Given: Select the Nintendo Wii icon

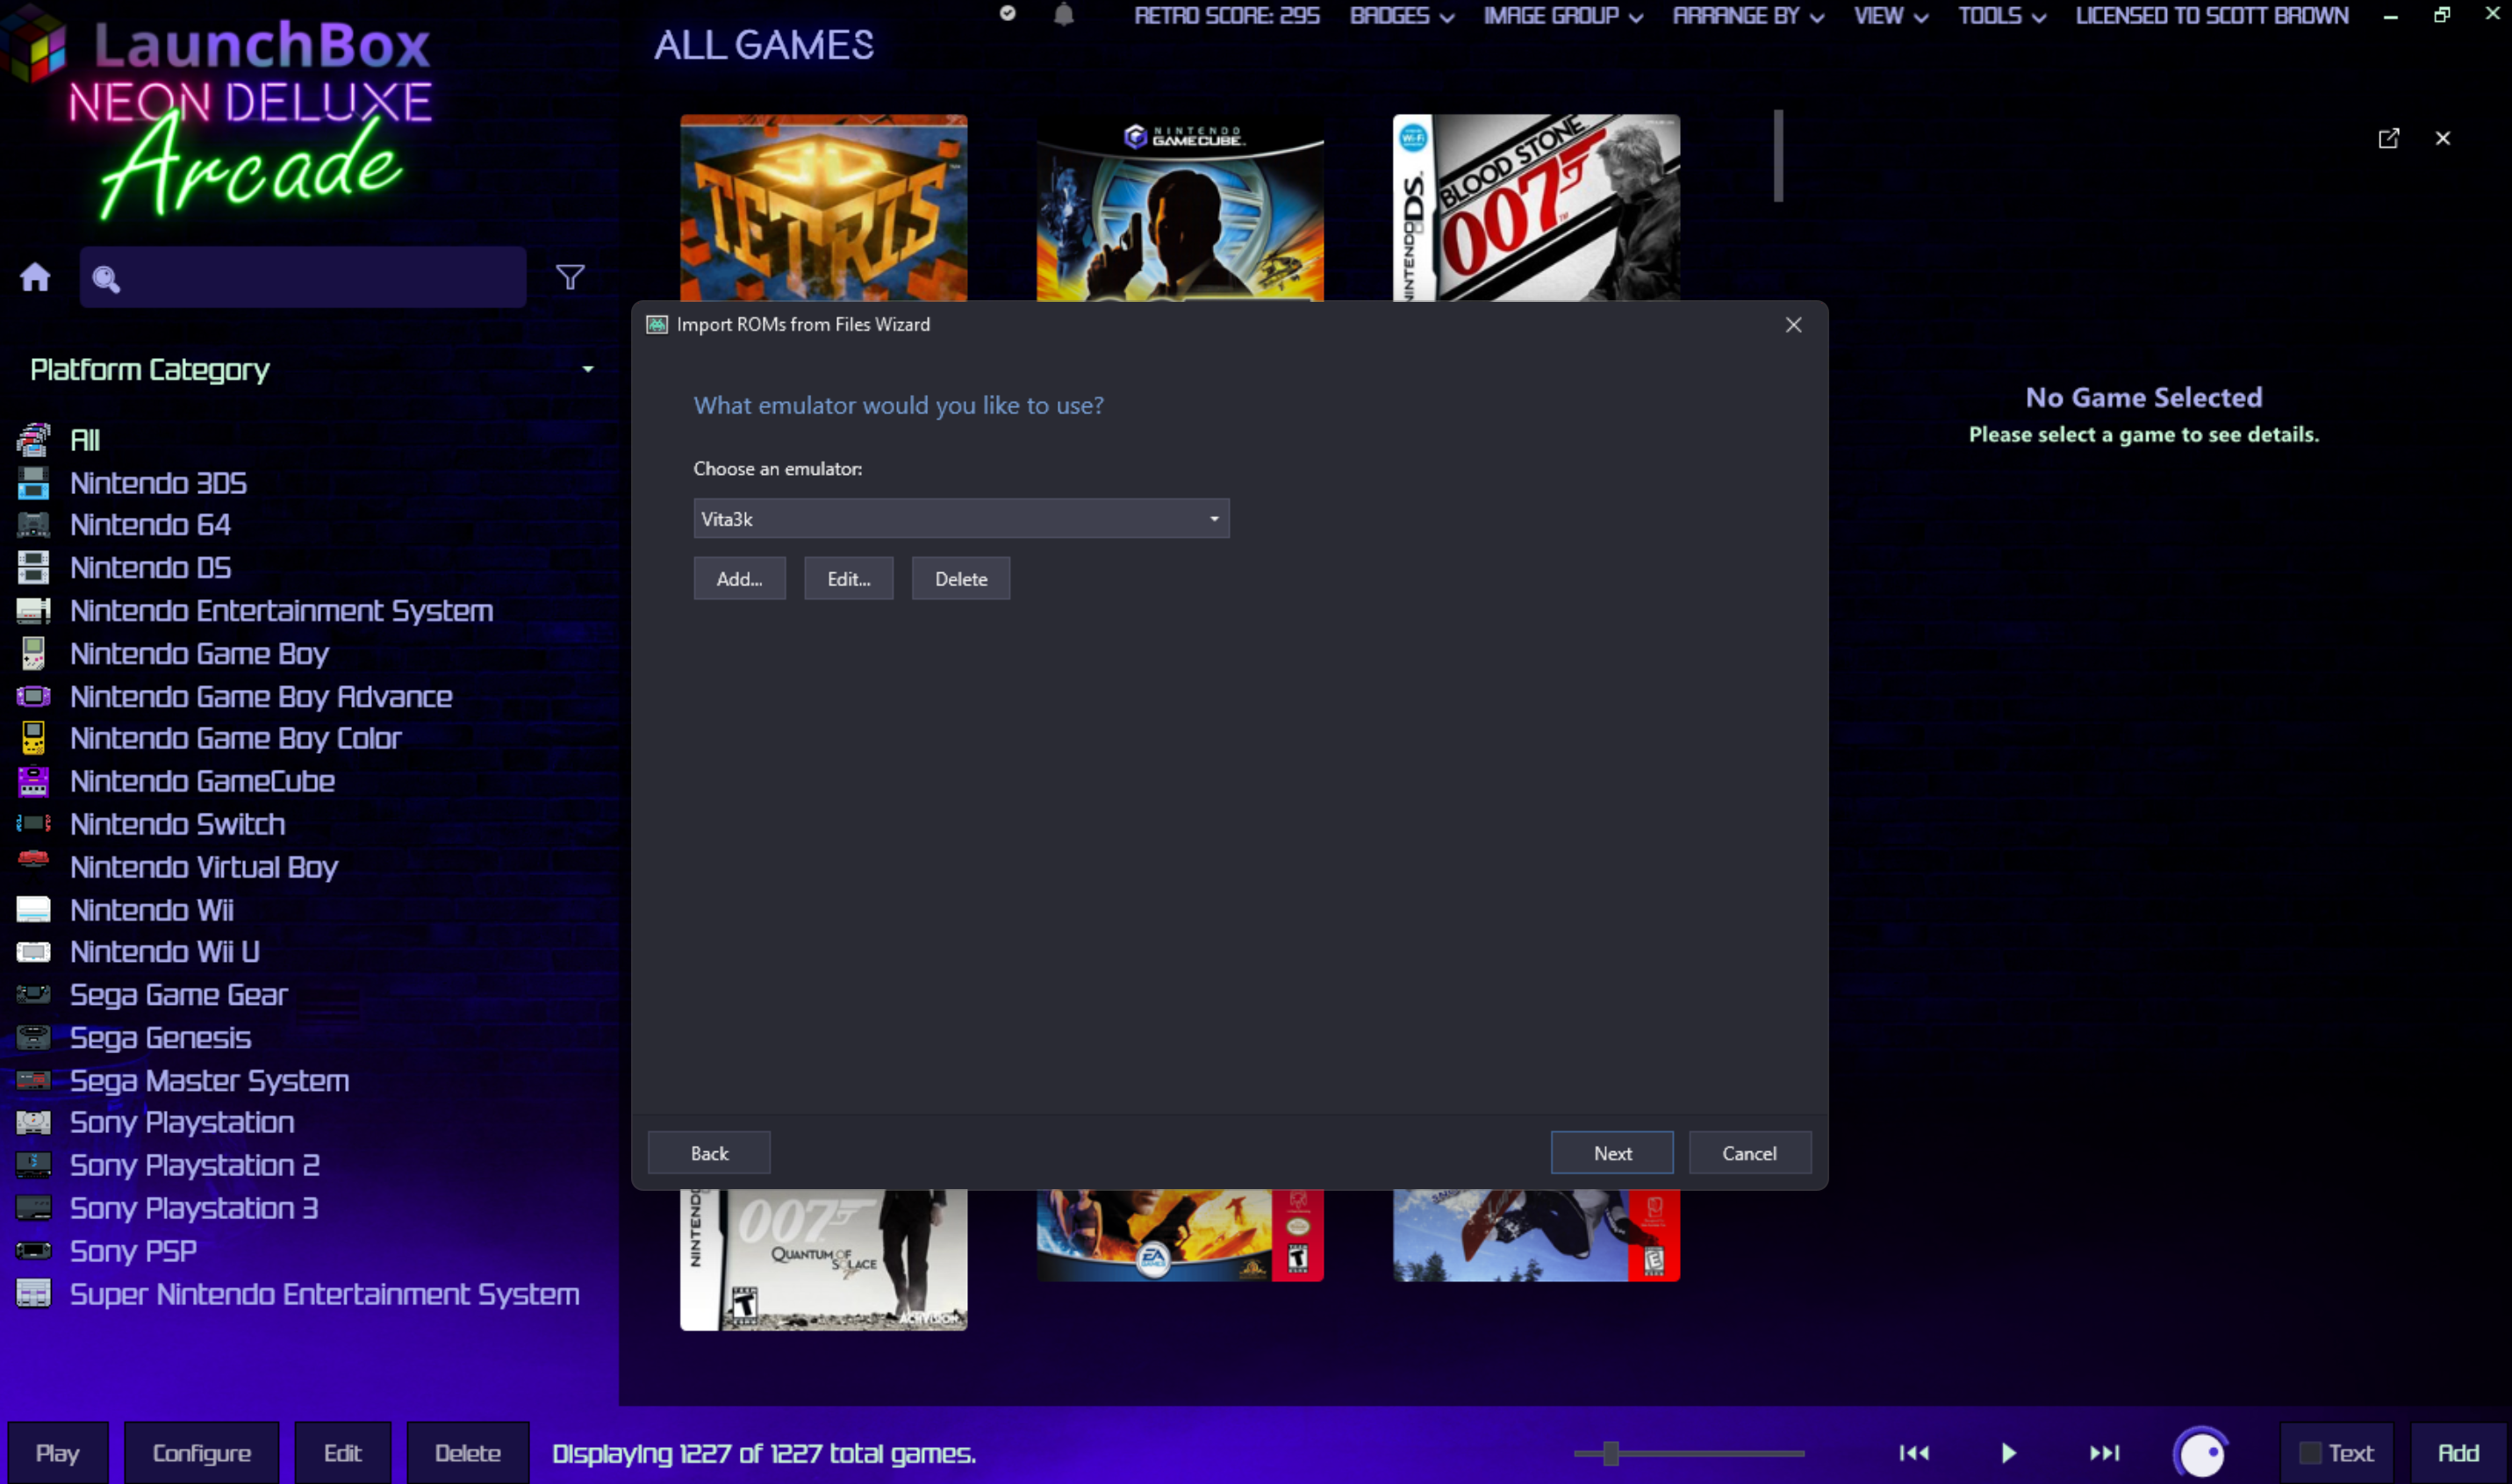Looking at the screenshot, I should [x=33, y=910].
